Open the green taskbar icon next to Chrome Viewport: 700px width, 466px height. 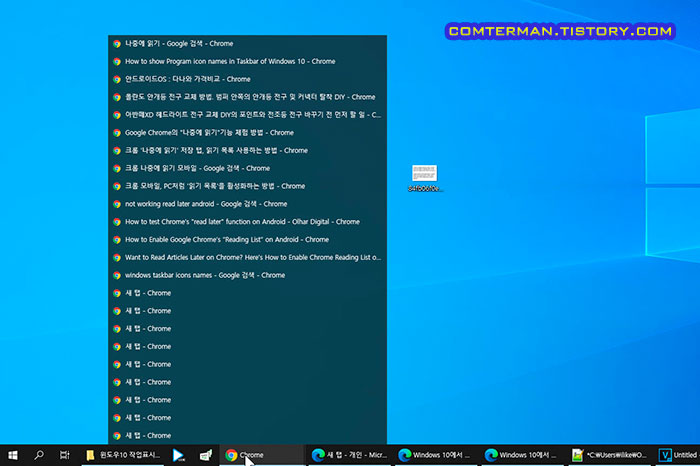coord(205,455)
